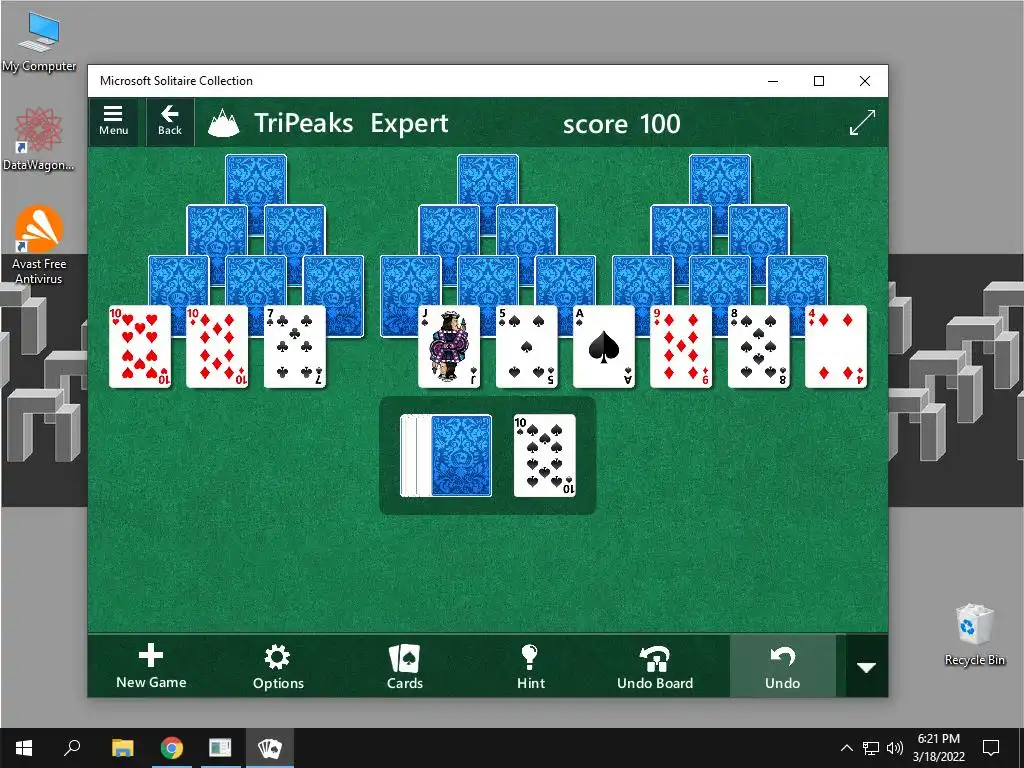Click the score 100 display
Viewport: 1024px width, 768px height.
(x=622, y=123)
